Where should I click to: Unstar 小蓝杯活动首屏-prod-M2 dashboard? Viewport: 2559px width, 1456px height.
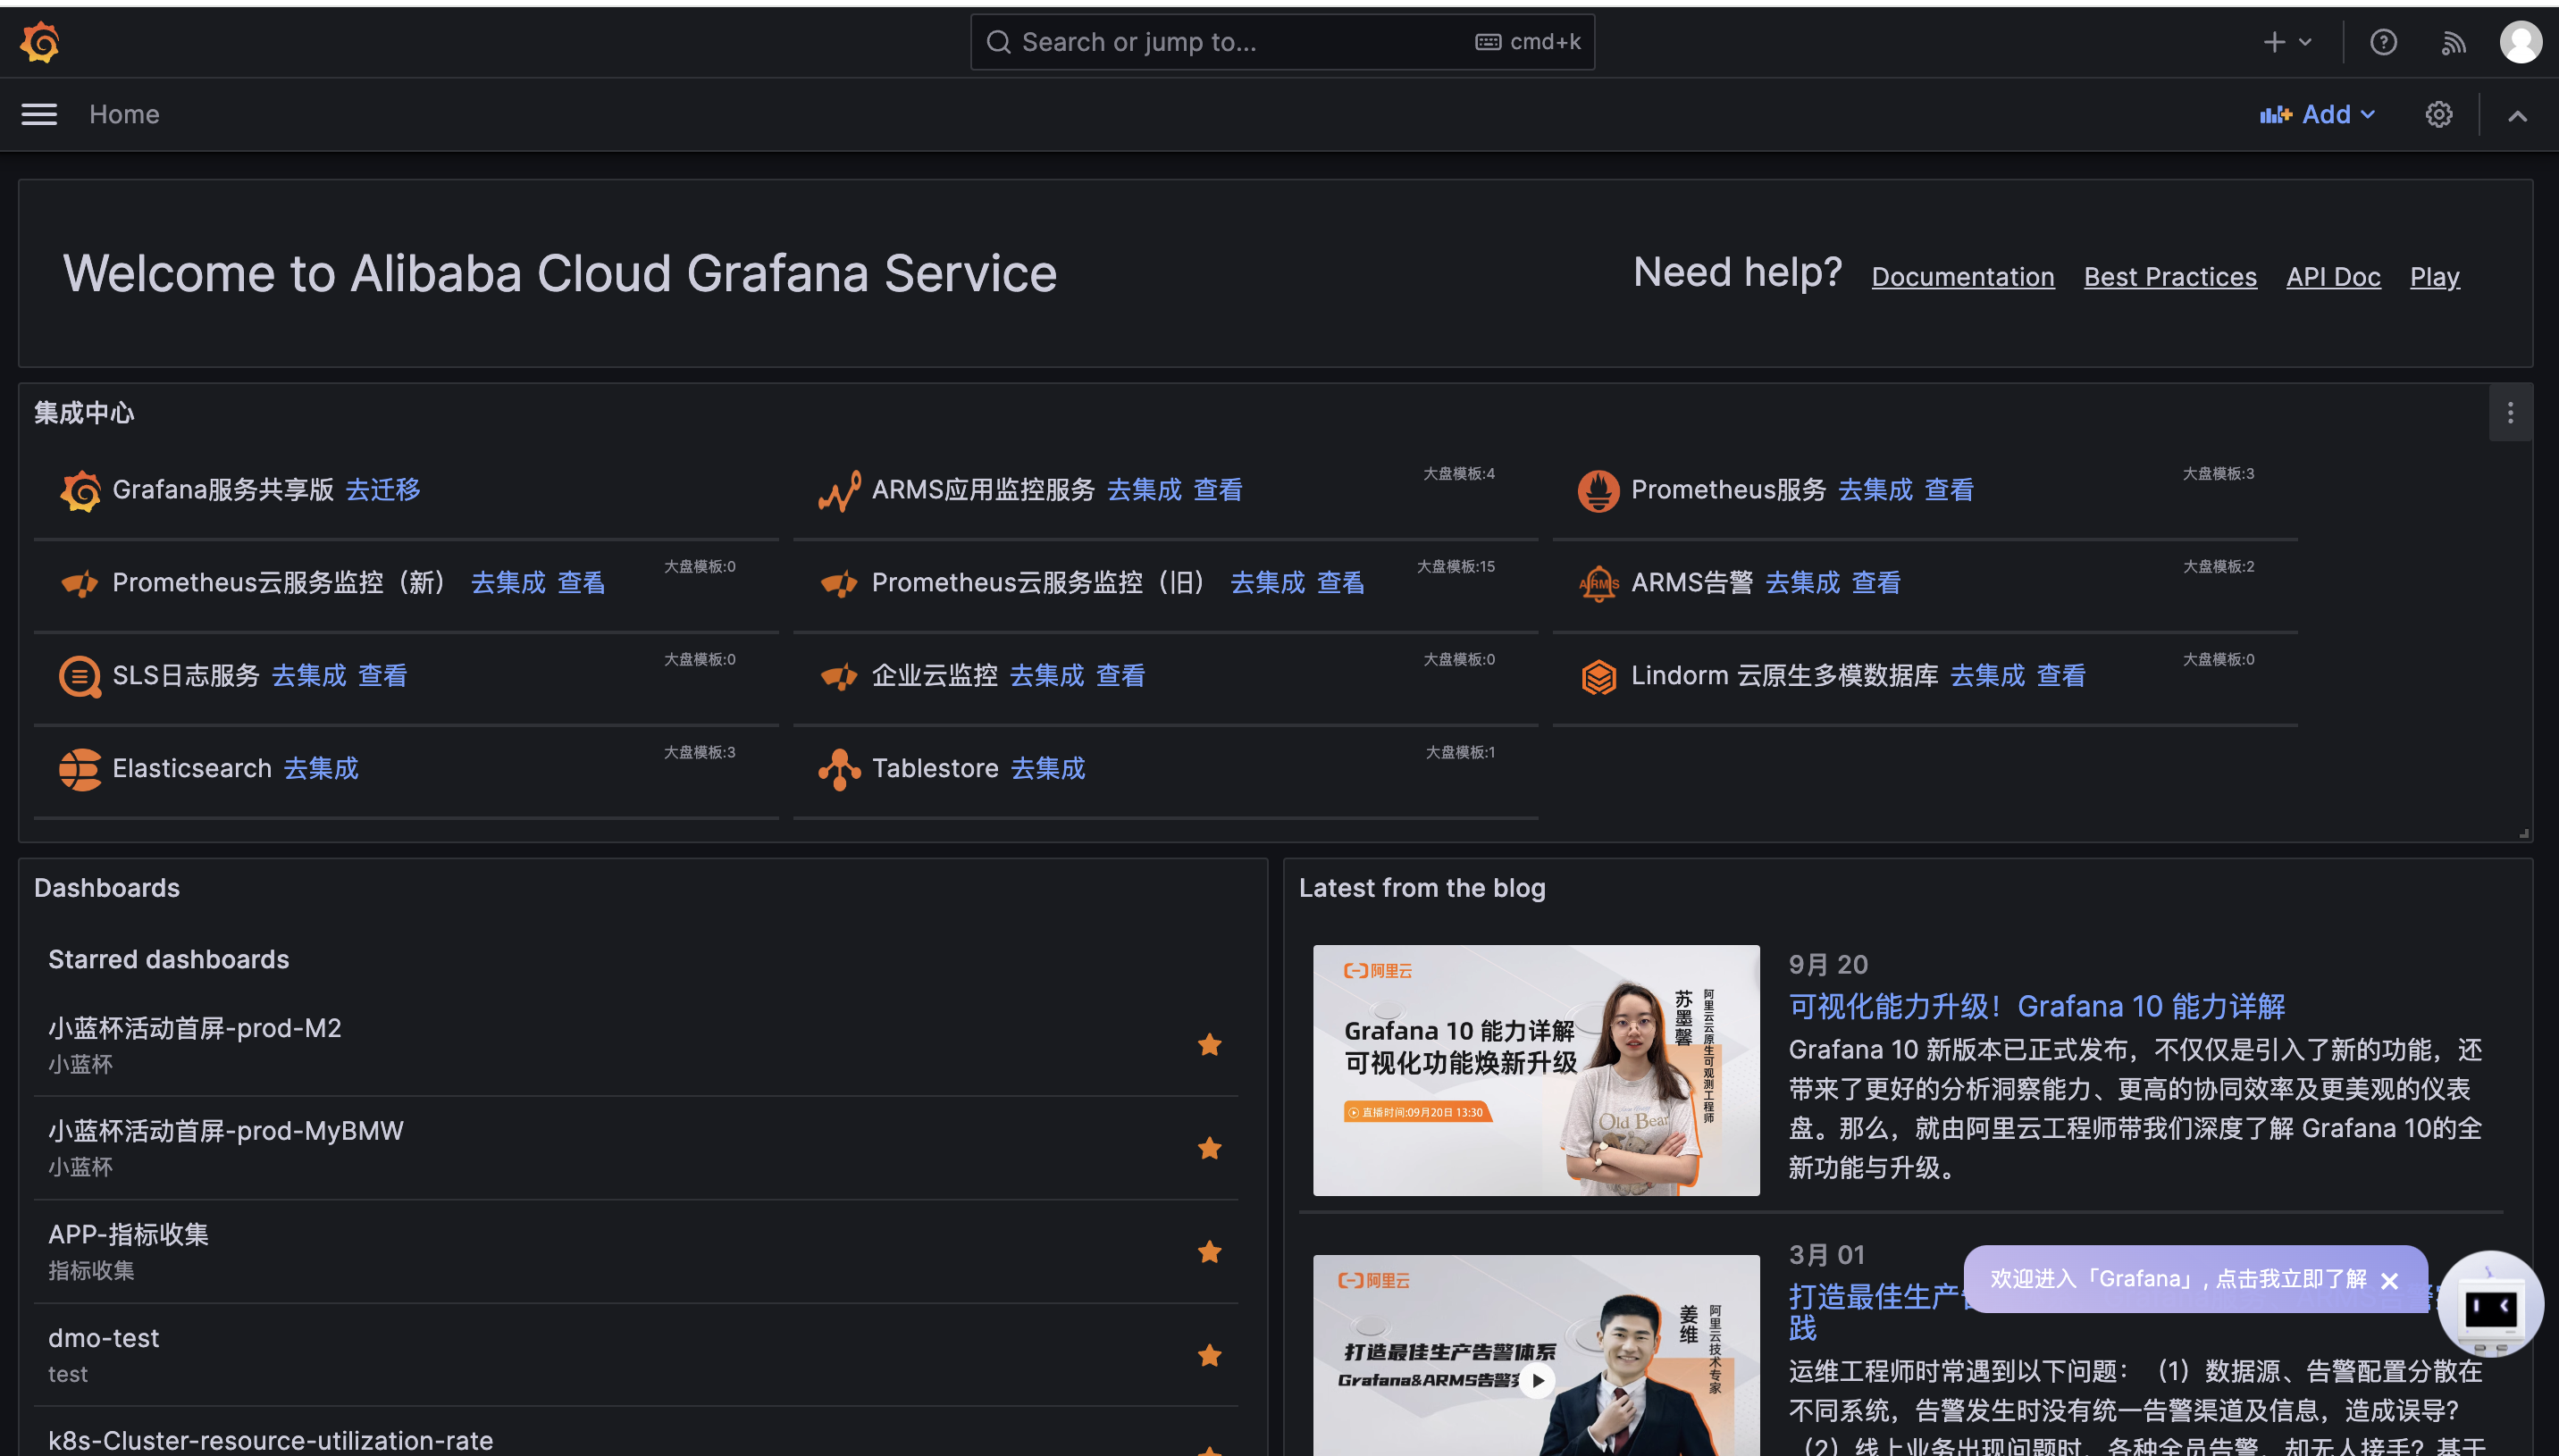1209,1045
